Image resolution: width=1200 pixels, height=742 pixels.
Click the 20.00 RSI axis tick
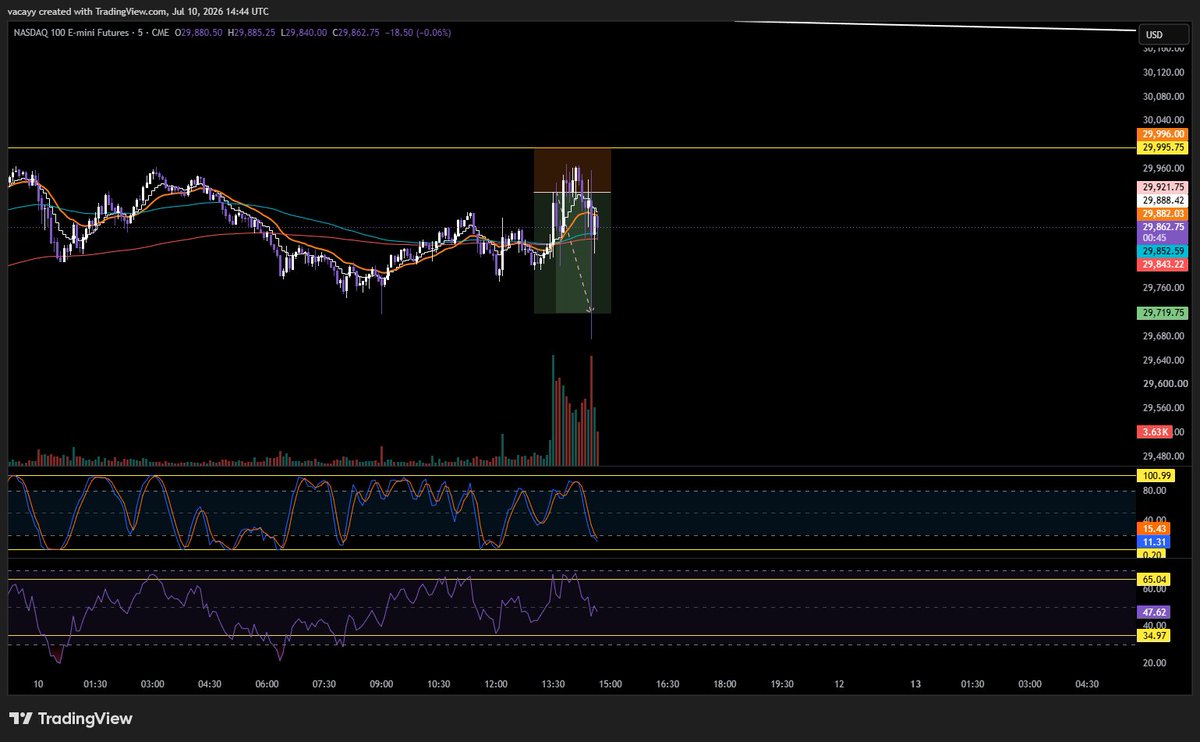pyautogui.click(x=1153, y=663)
